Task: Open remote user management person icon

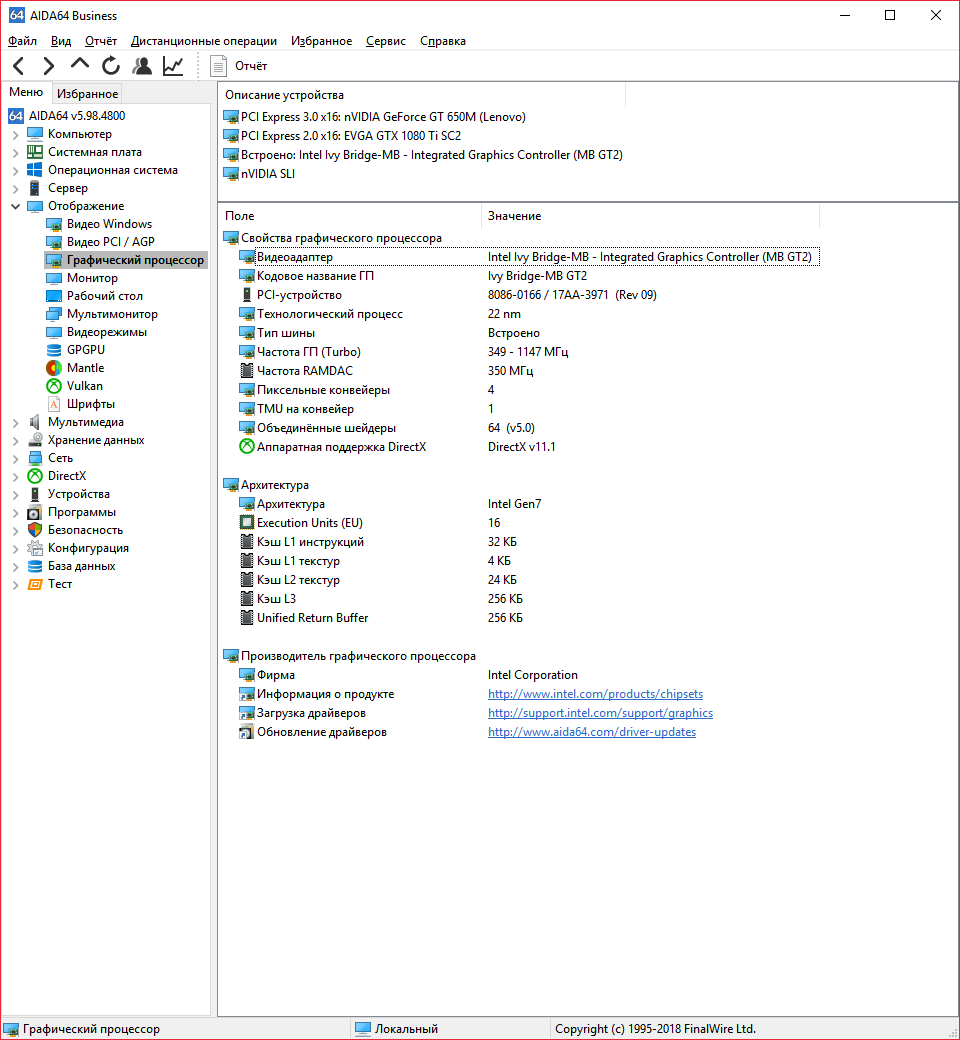Action: (x=142, y=66)
